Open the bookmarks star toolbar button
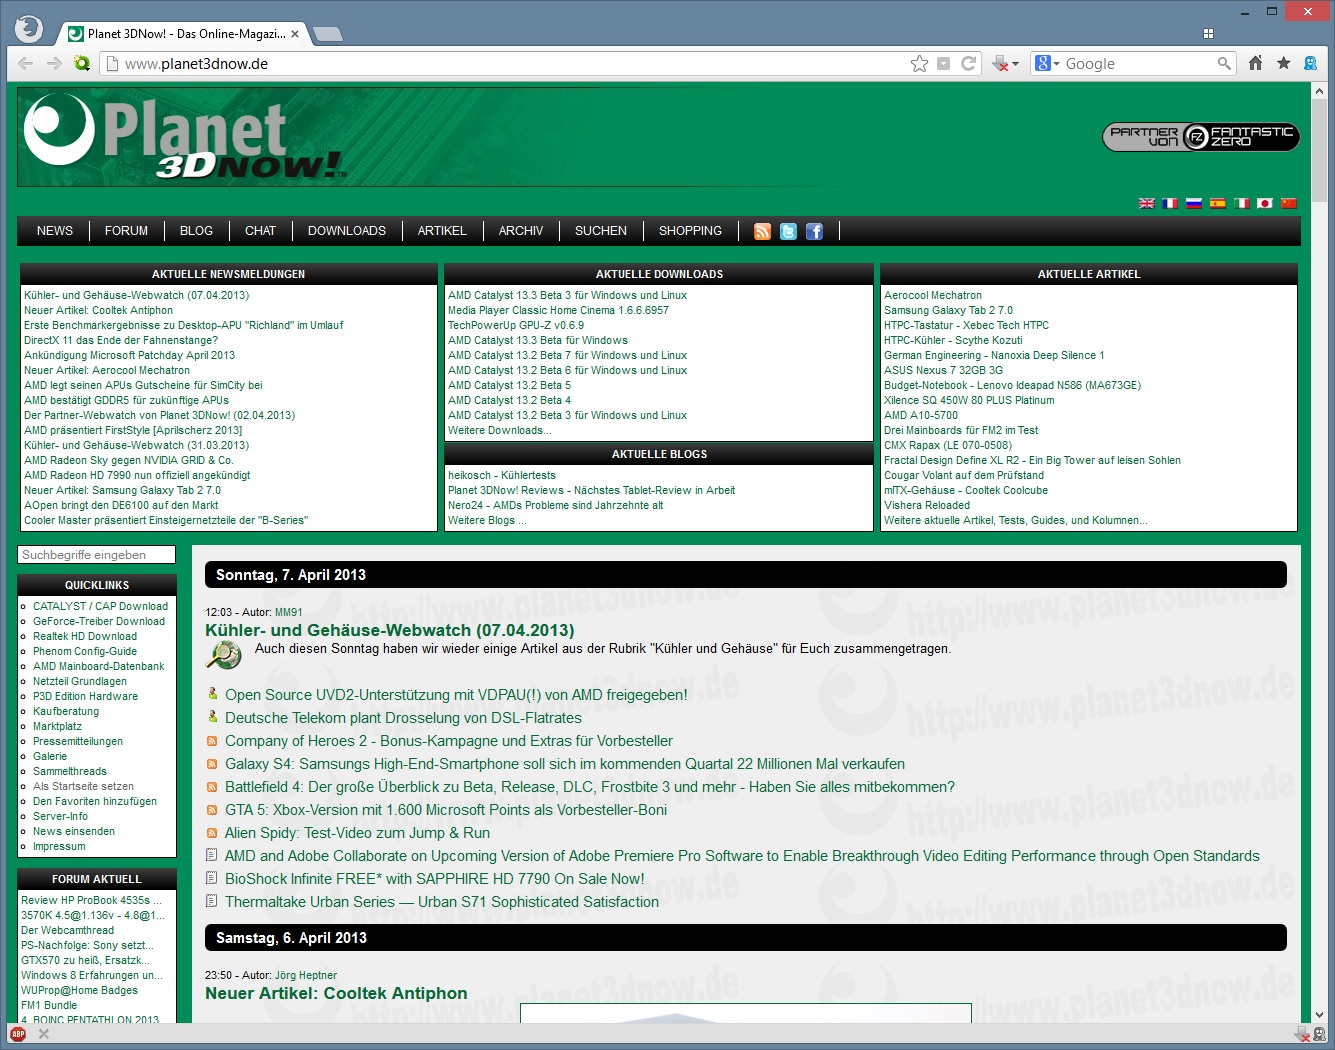The image size is (1335, 1050). click(x=1283, y=63)
